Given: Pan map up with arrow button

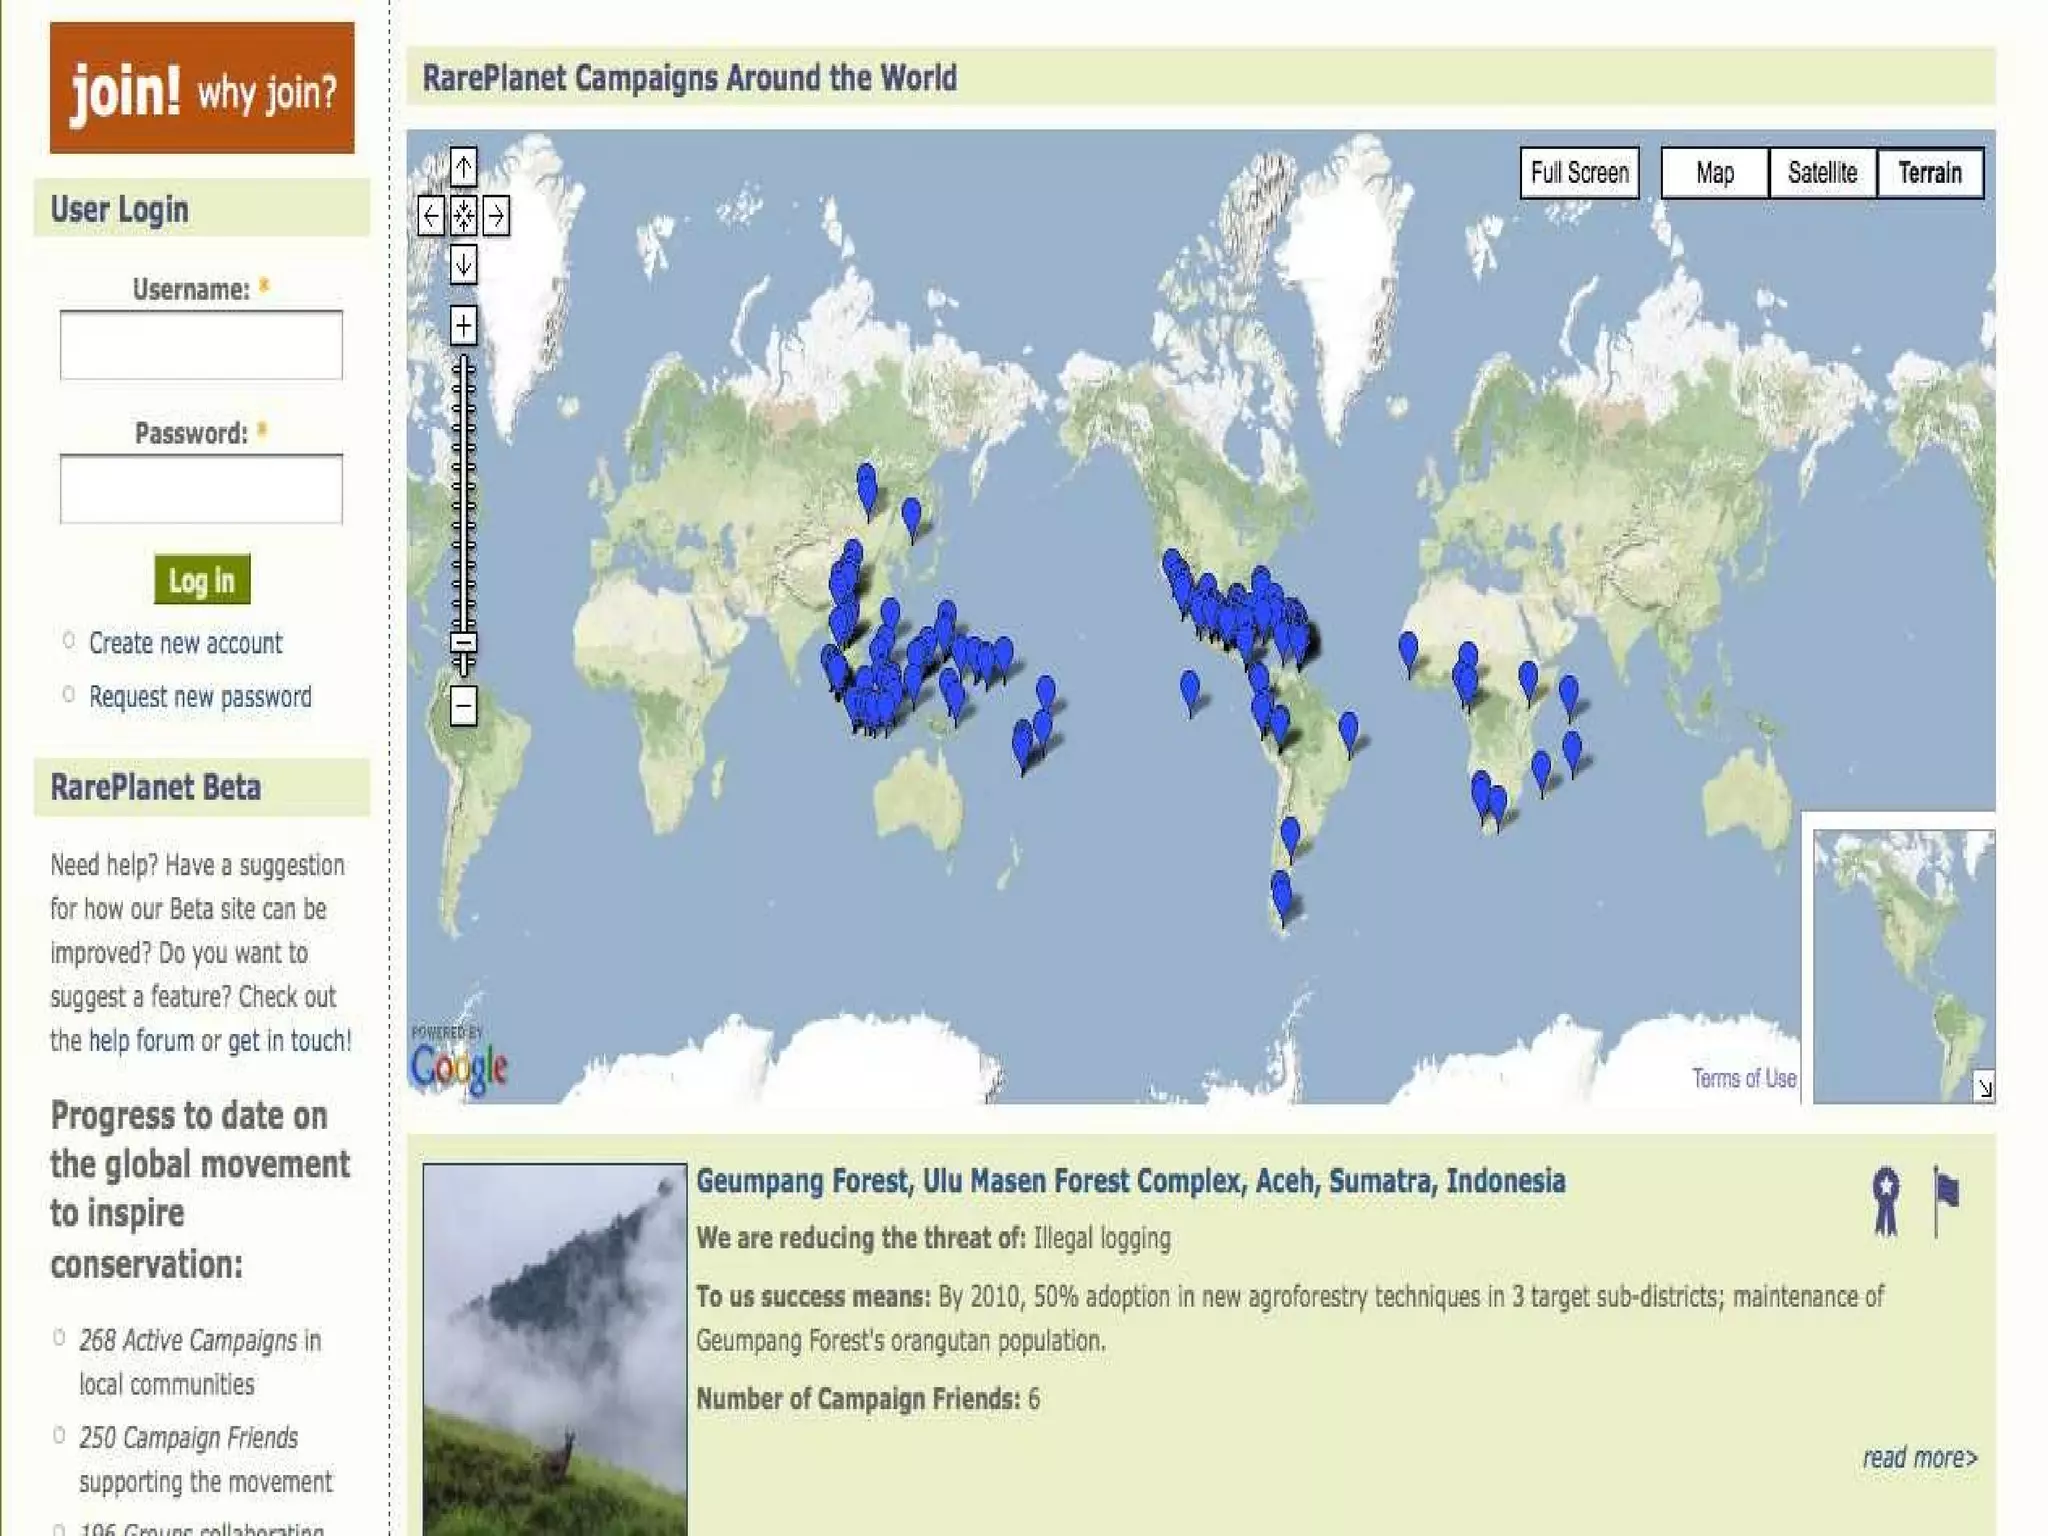Looking at the screenshot, I should coord(463,167).
